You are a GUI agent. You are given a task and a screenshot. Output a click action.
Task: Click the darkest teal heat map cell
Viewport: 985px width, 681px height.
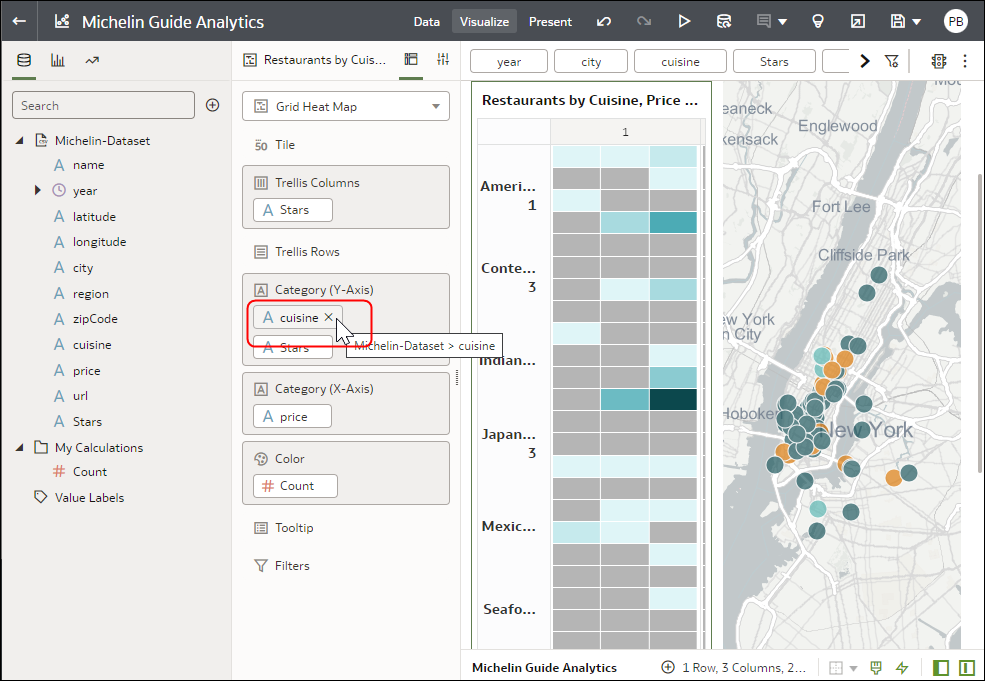pyautogui.click(x=673, y=399)
